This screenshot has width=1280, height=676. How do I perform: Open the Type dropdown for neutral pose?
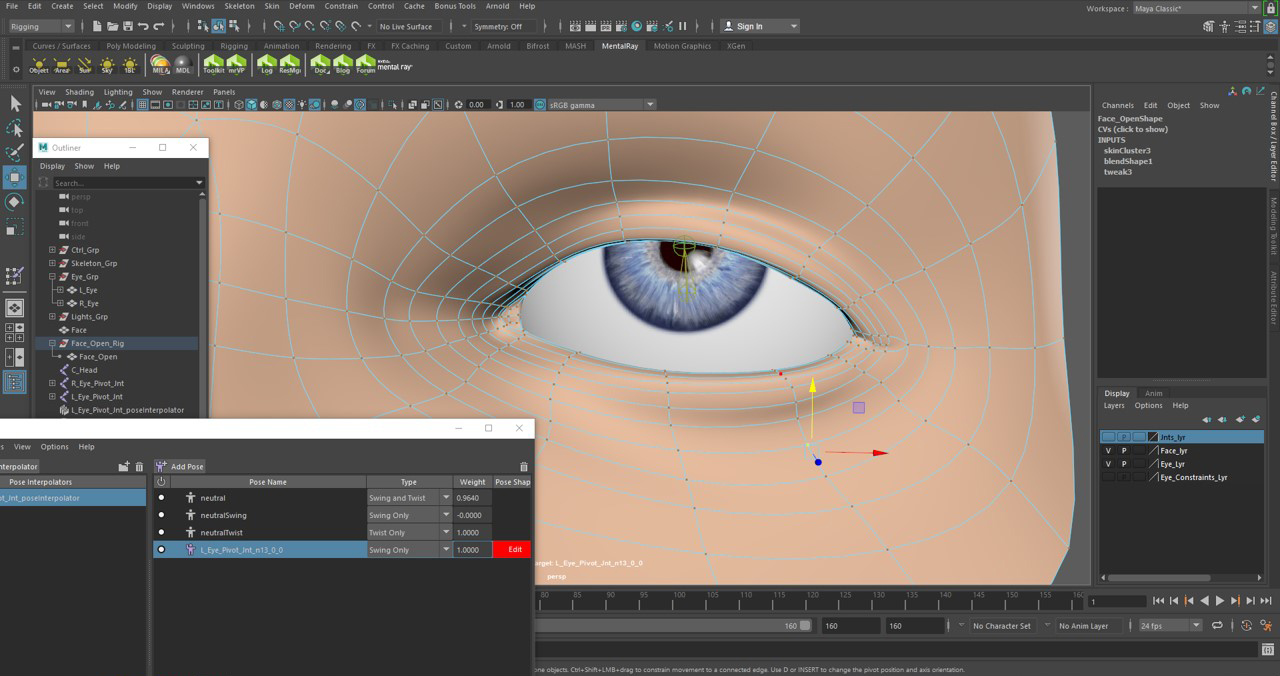pyautogui.click(x=446, y=498)
